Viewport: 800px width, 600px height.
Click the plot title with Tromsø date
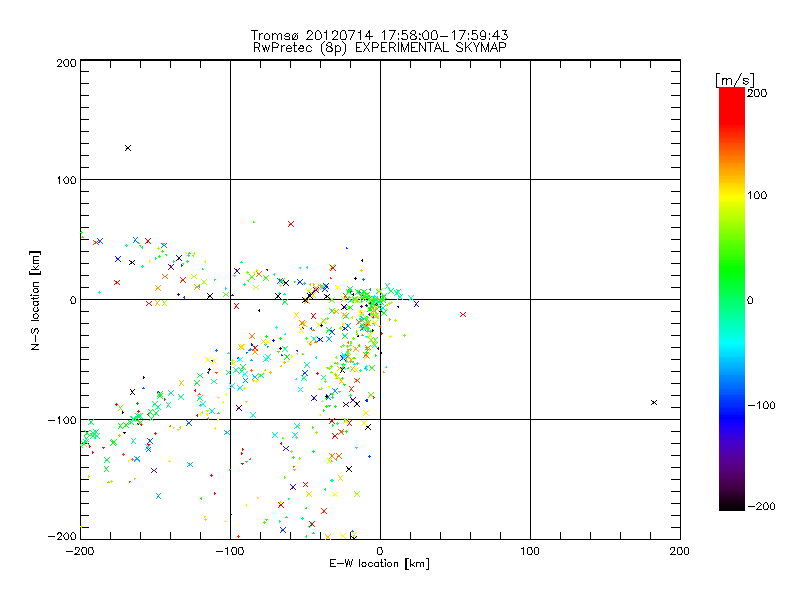(x=380, y=35)
